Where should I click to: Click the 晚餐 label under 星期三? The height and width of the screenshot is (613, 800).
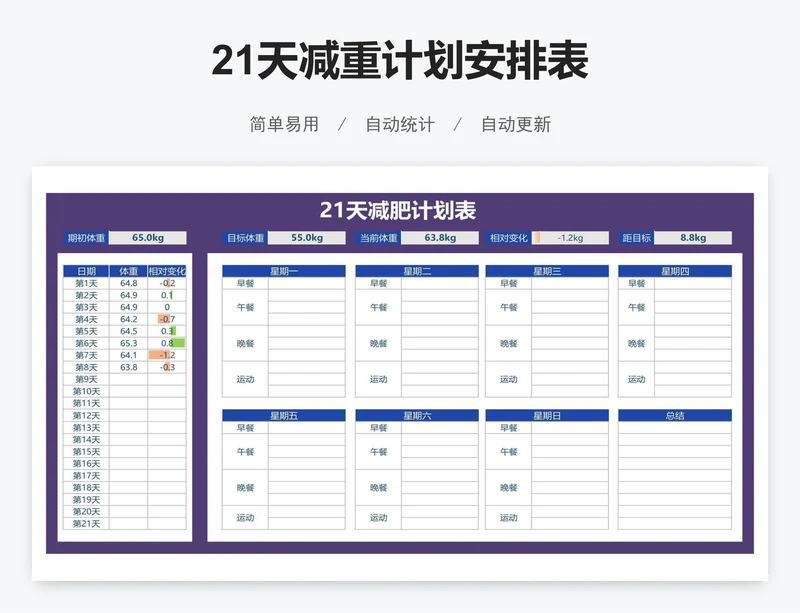509,344
